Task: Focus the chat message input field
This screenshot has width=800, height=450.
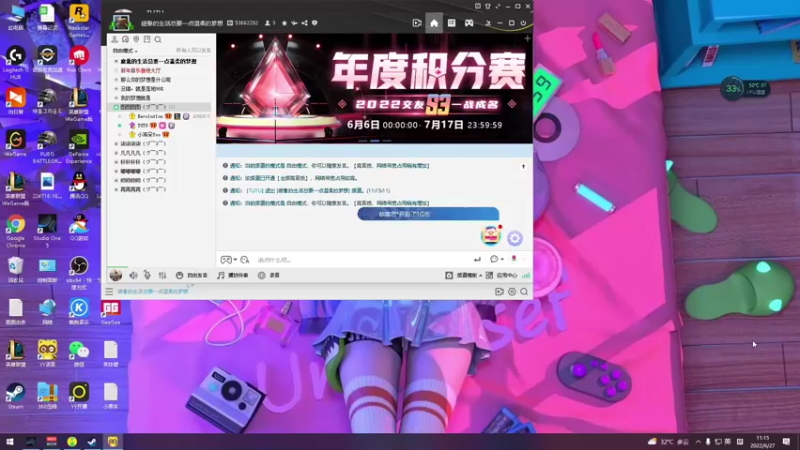Action: [360, 260]
